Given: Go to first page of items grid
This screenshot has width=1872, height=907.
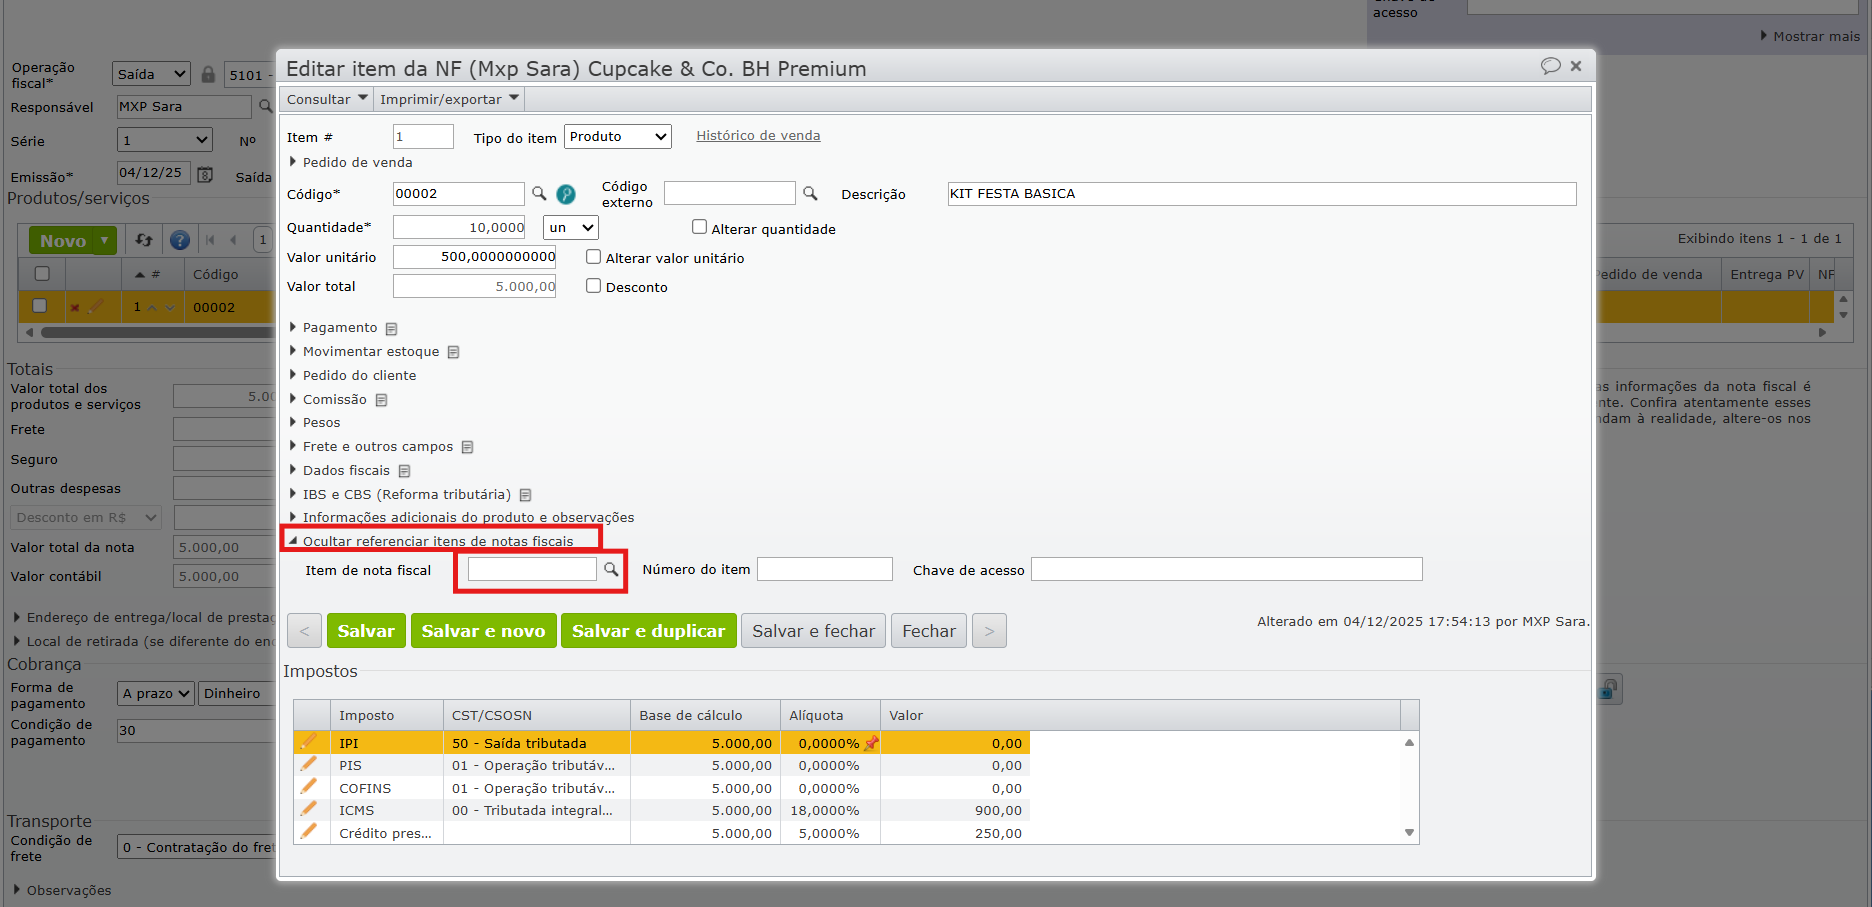Looking at the screenshot, I should [210, 240].
